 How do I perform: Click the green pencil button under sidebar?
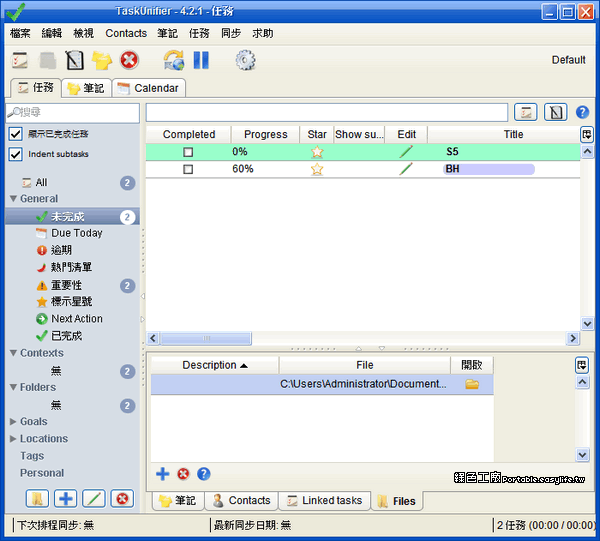pos(94,499)
